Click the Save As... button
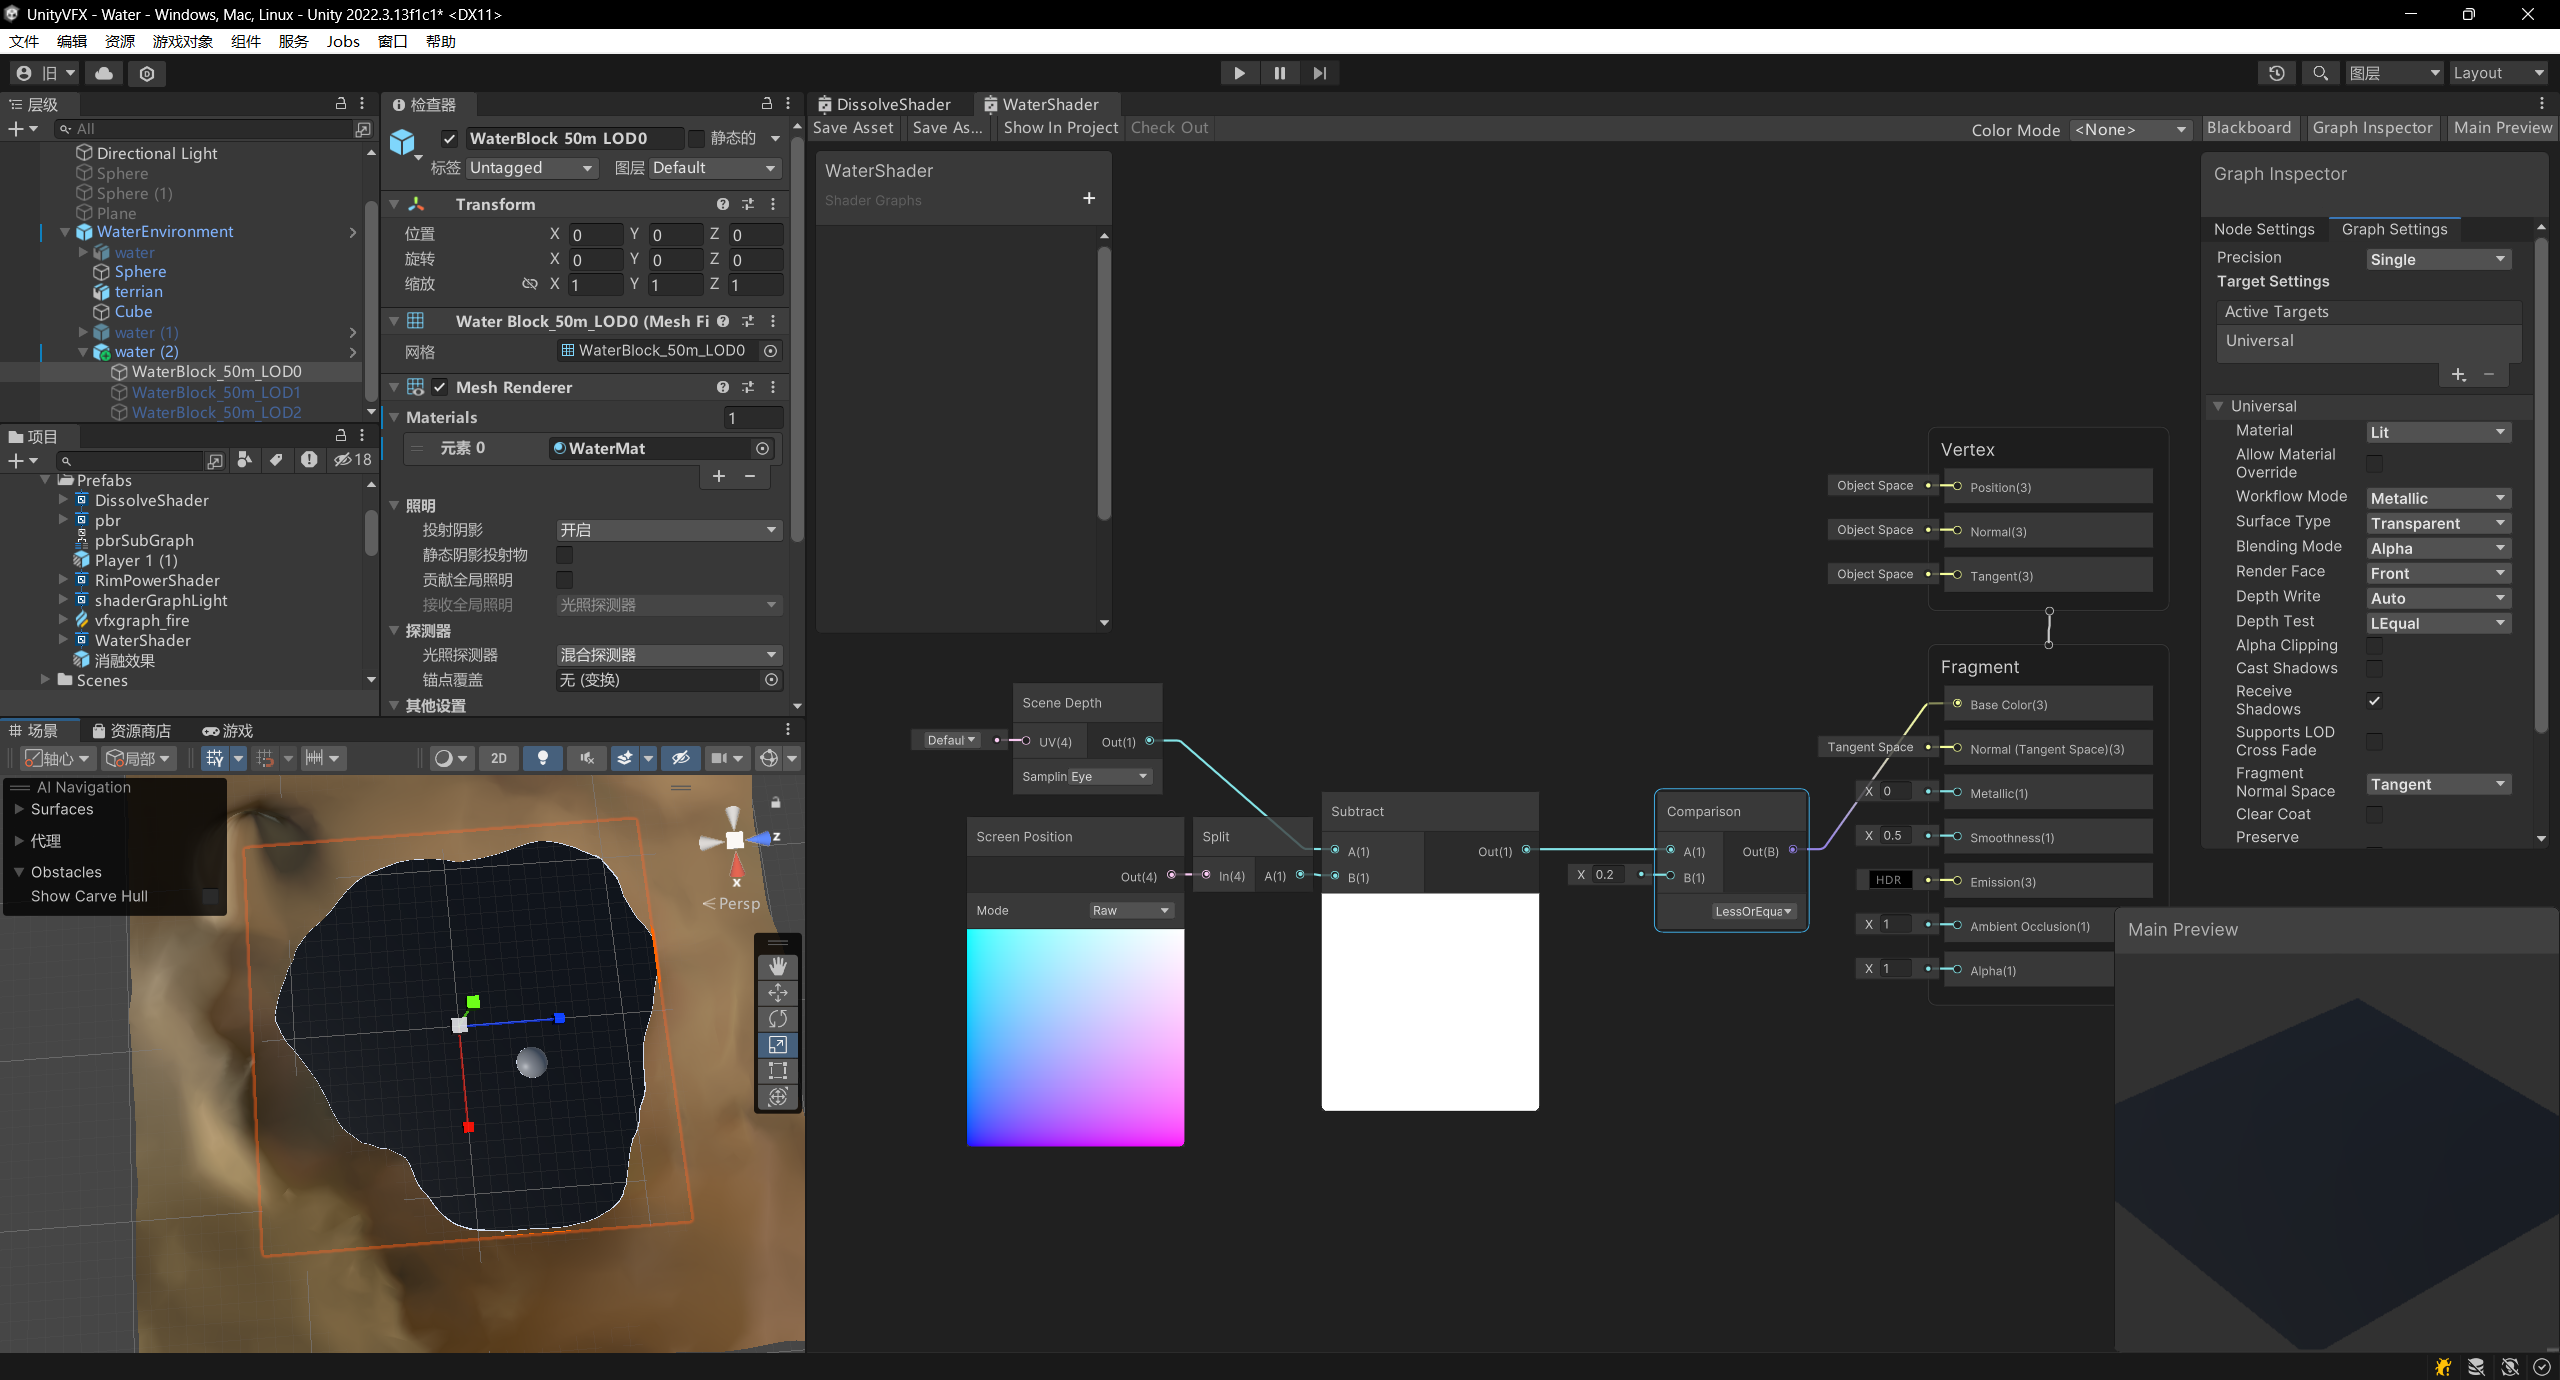The width and height of the screenshot is (2560, 1380). click(x=947, y=127)
